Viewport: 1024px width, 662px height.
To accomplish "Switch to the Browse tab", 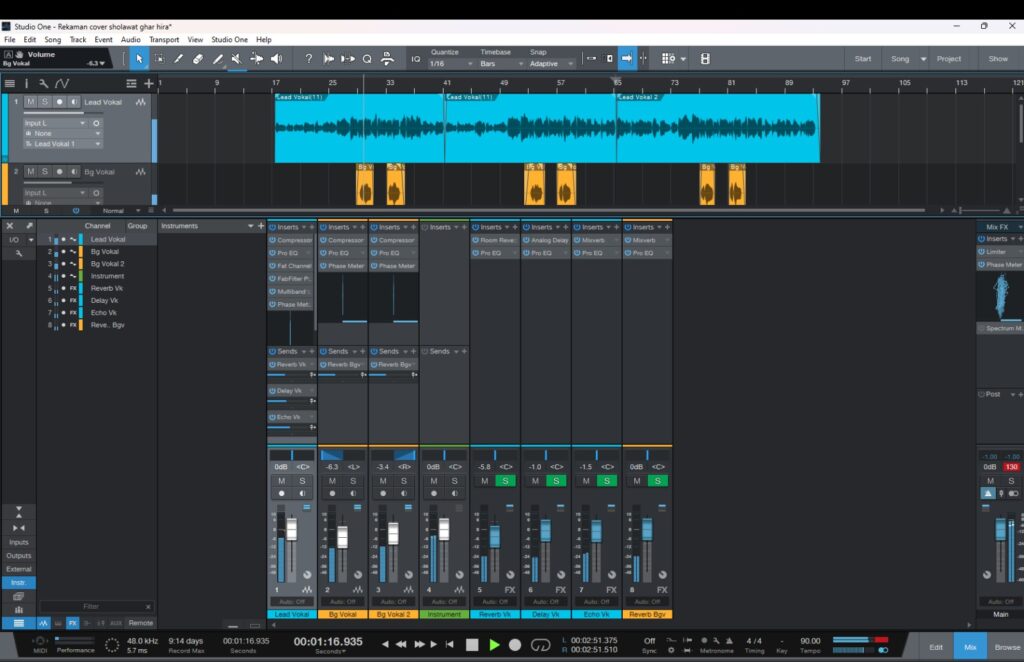I will [1006, 647].
